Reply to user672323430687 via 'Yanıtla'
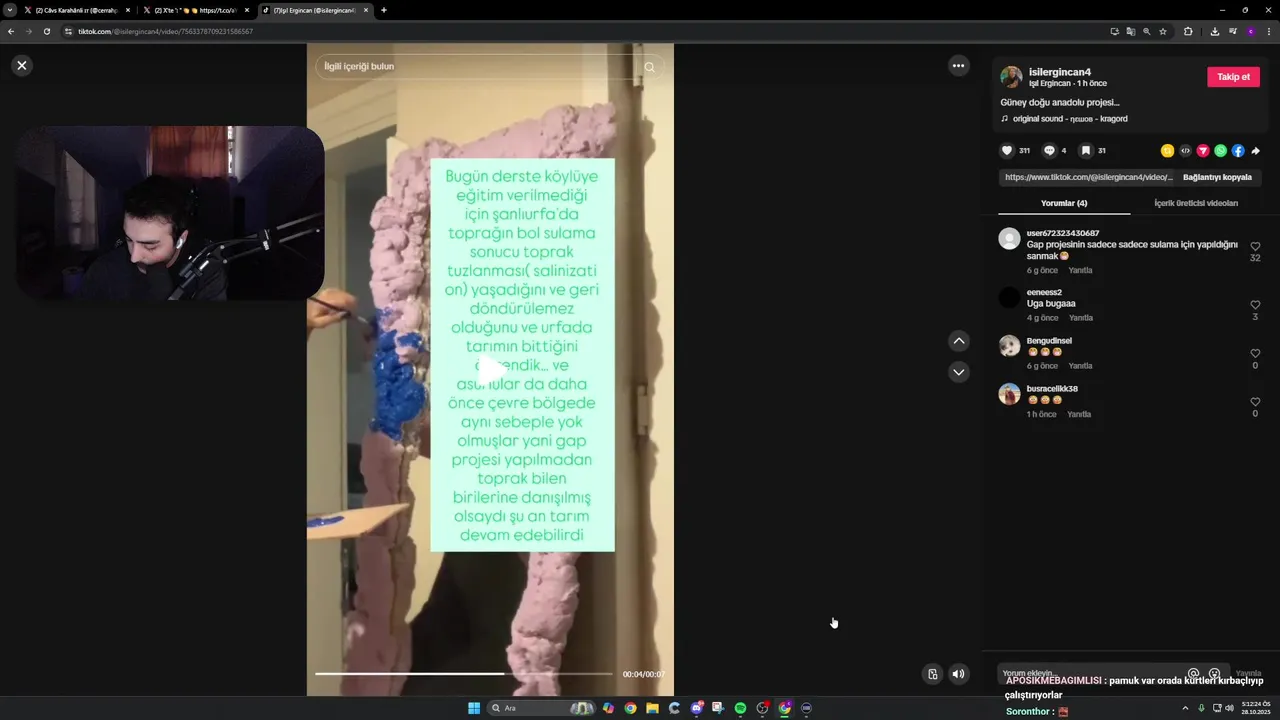This screenshot has height=720, width=1280. click(x=1080, y=270)
